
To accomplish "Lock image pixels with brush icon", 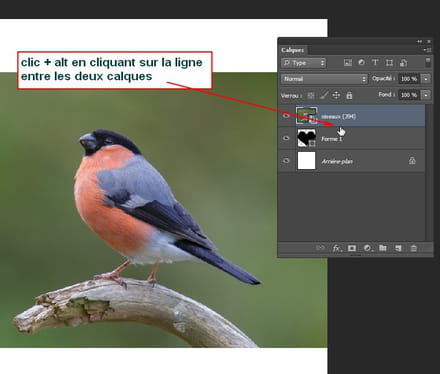I will point(324,96).
